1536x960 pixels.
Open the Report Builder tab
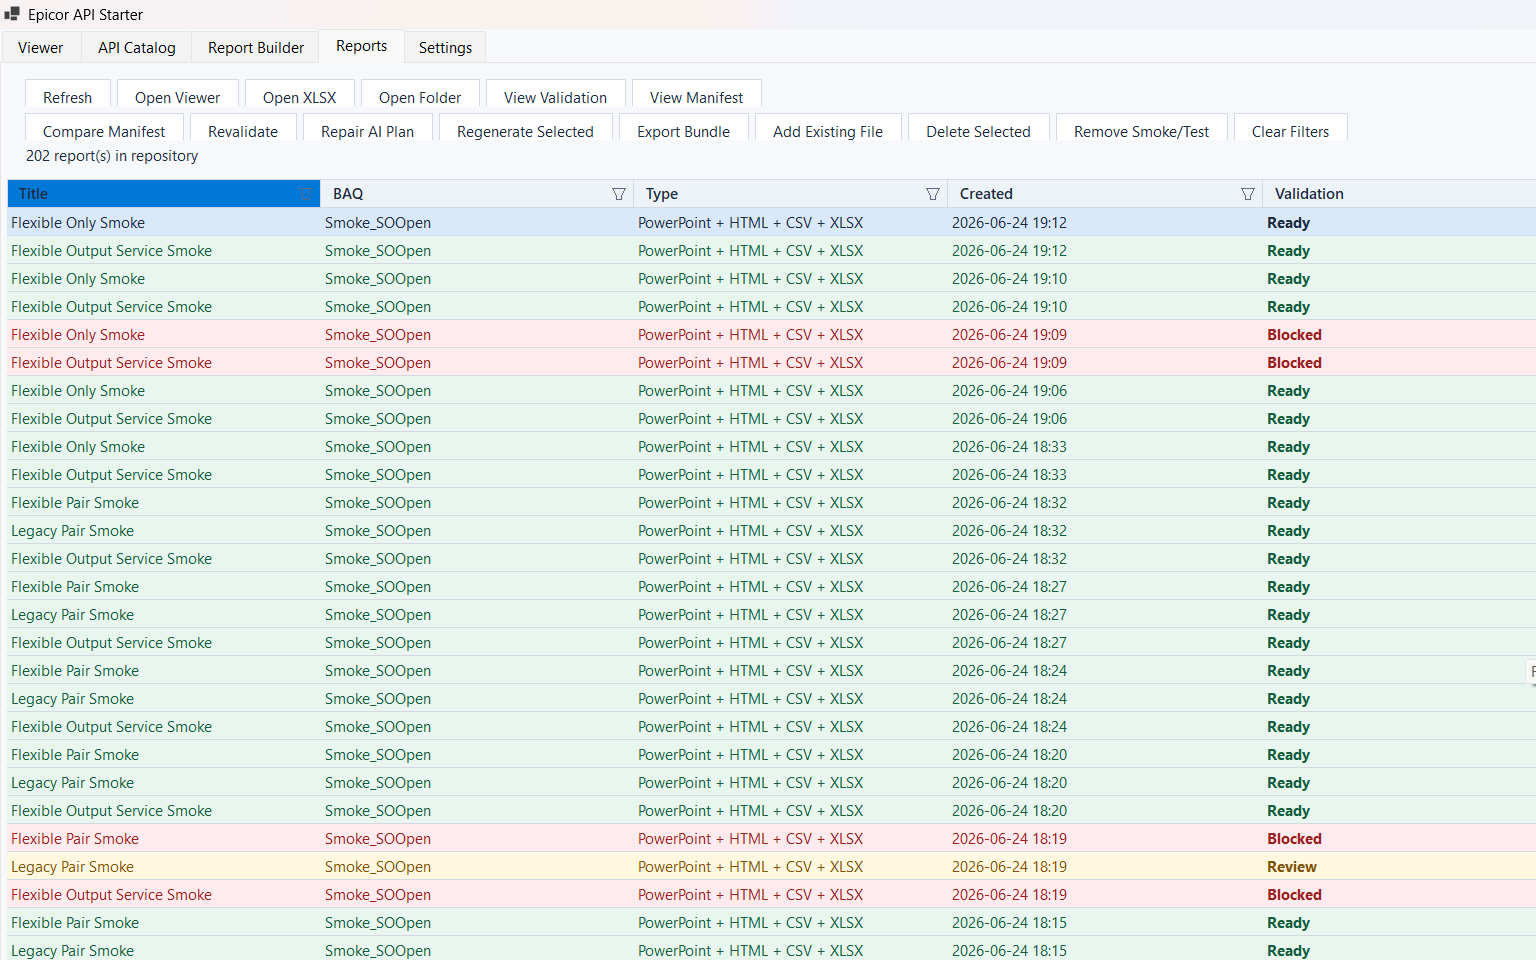[x=256, y=47]
